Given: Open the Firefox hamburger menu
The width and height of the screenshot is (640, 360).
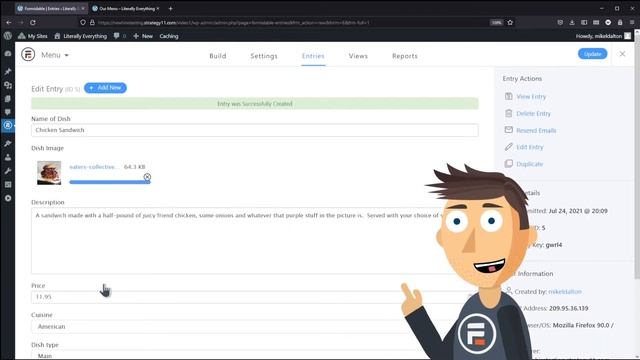Looking at the screenshot, I should click(x=632, y=22).
